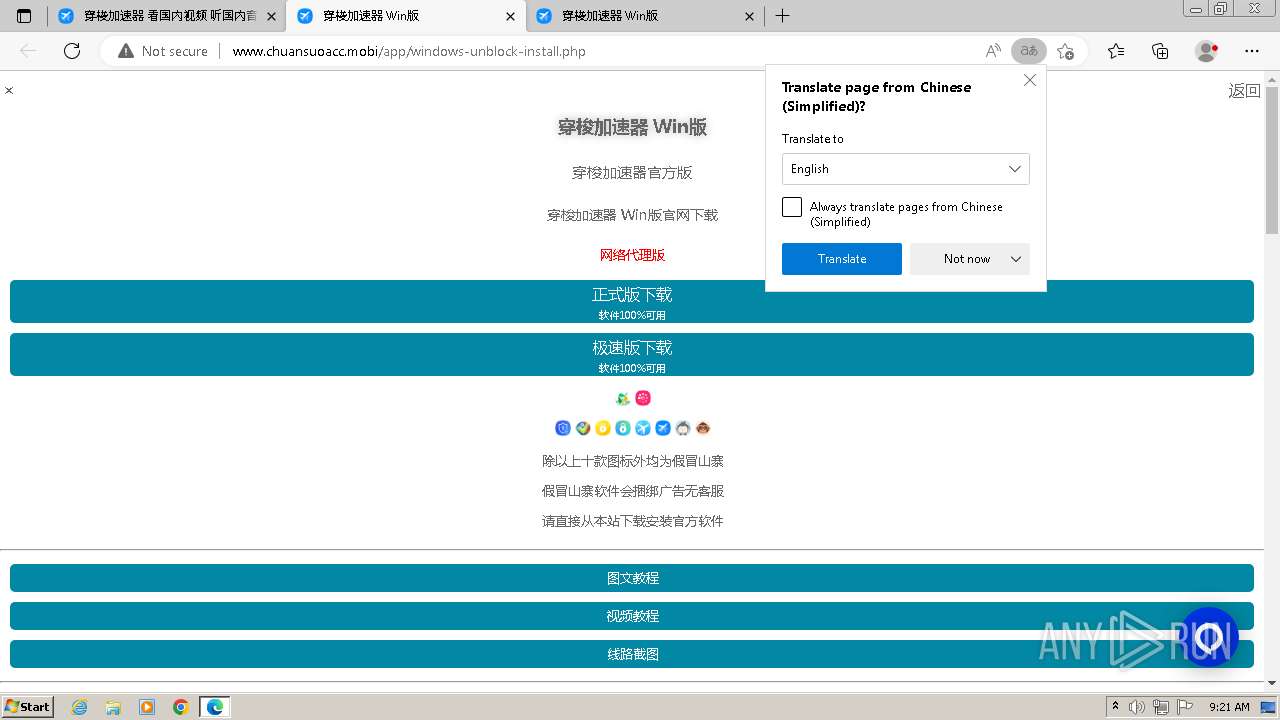Click the teal lock app icon
This screenshot has width=1280, height=720.
(623, 428)
